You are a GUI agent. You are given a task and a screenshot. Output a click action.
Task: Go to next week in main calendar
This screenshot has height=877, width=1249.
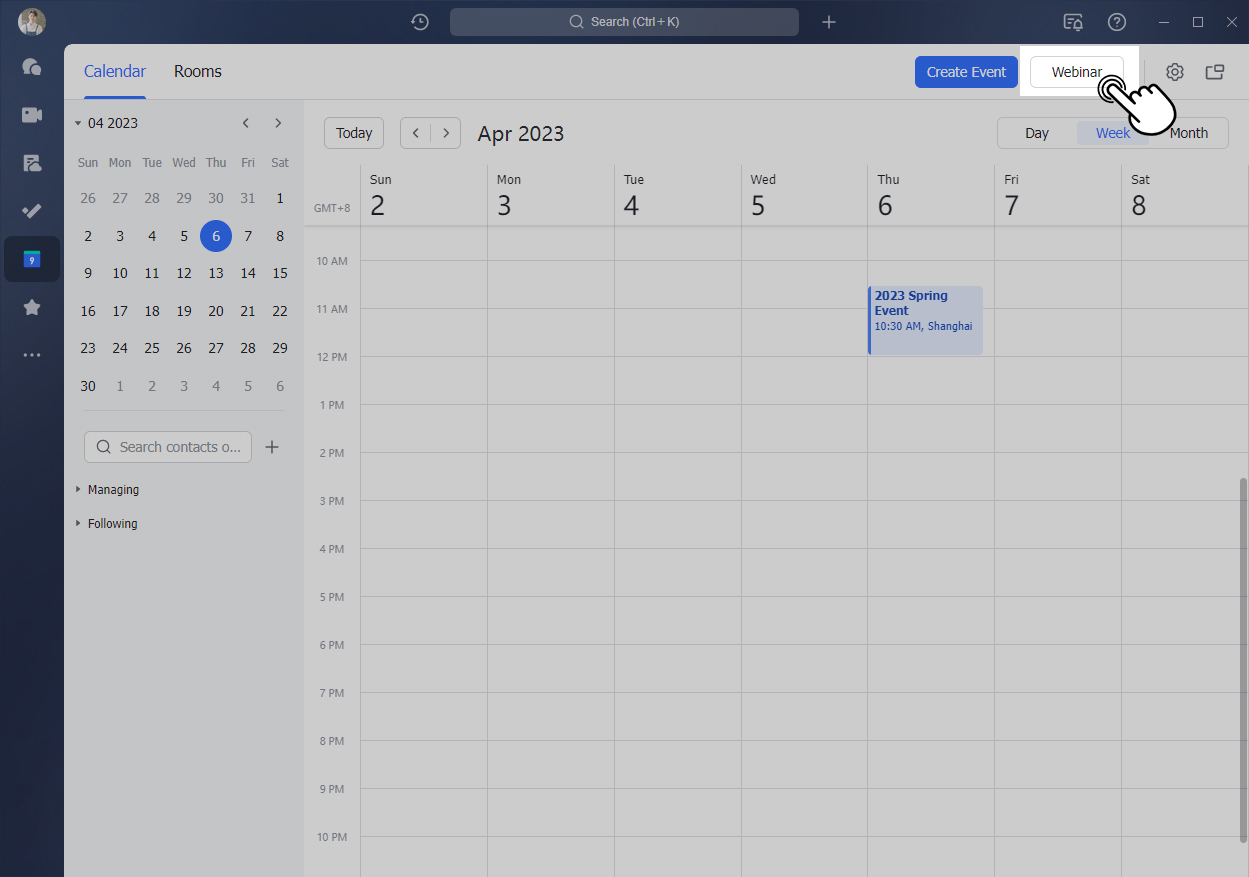(x=446, y=133)
